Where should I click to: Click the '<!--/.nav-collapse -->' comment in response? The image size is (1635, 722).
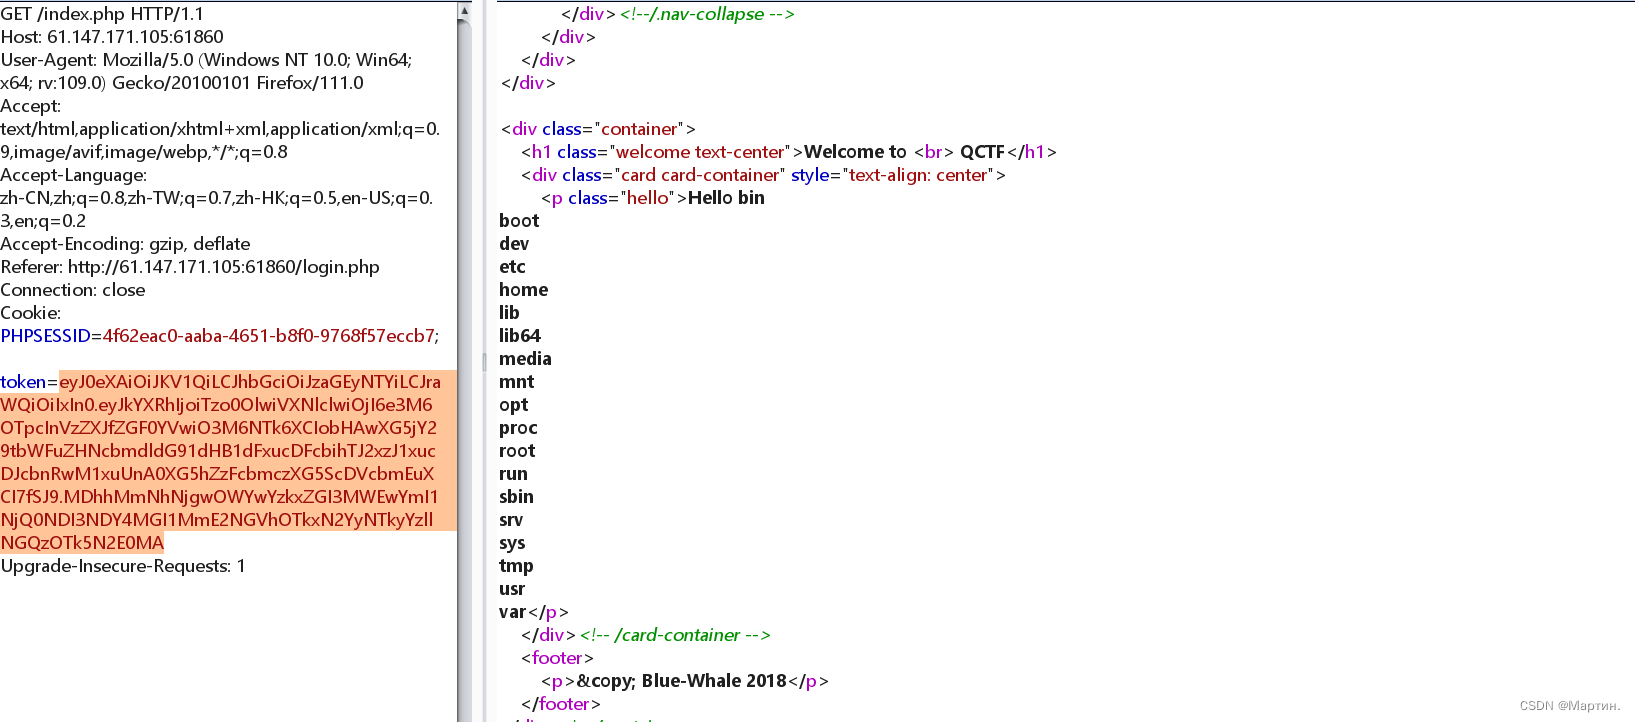pyautogui.click(x=707, y=14)
